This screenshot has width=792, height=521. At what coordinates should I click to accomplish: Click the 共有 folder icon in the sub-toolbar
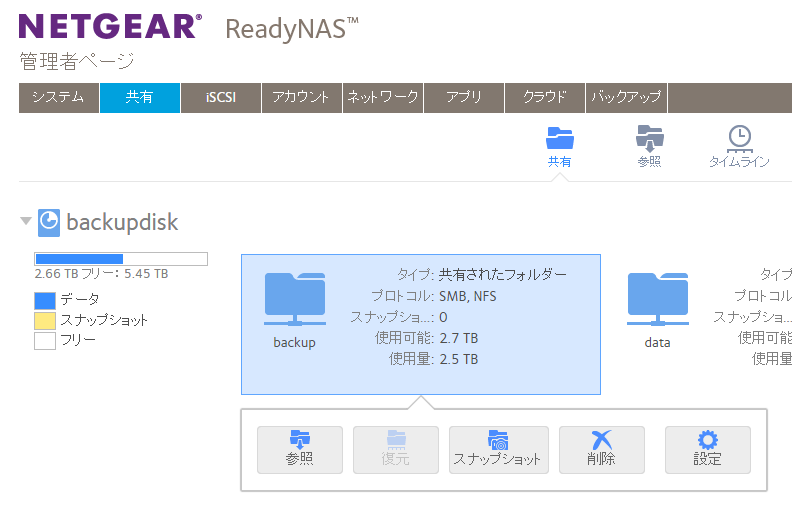pos(560,147)
